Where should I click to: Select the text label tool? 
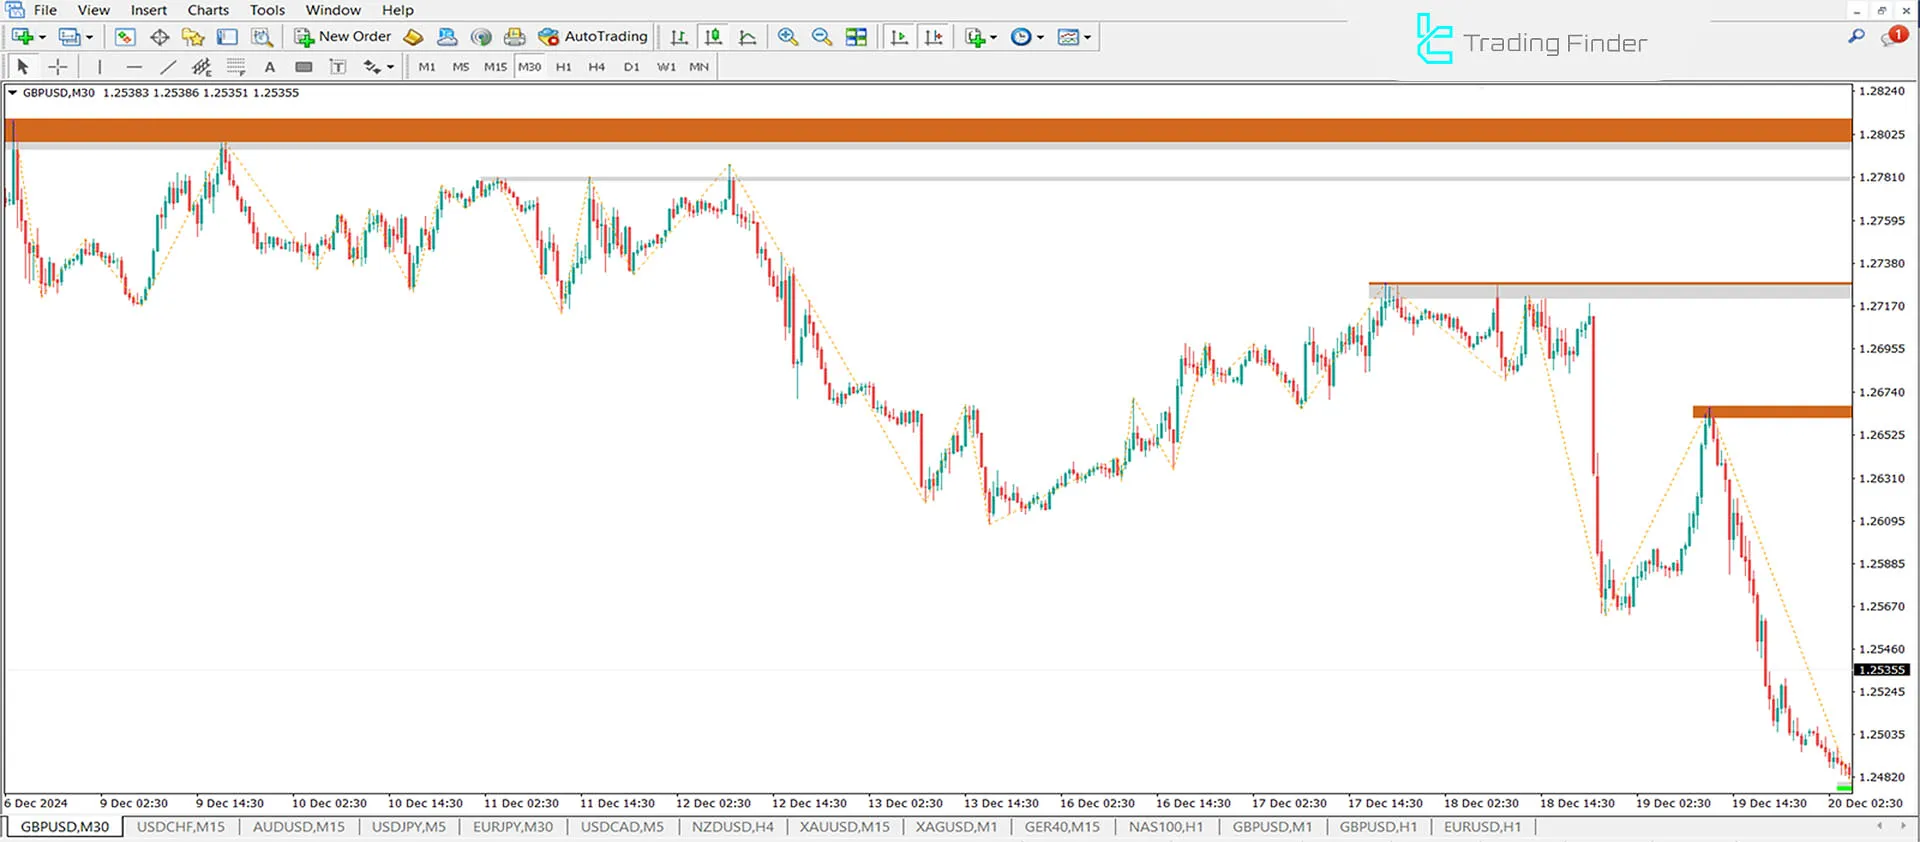tap(338, 67)
